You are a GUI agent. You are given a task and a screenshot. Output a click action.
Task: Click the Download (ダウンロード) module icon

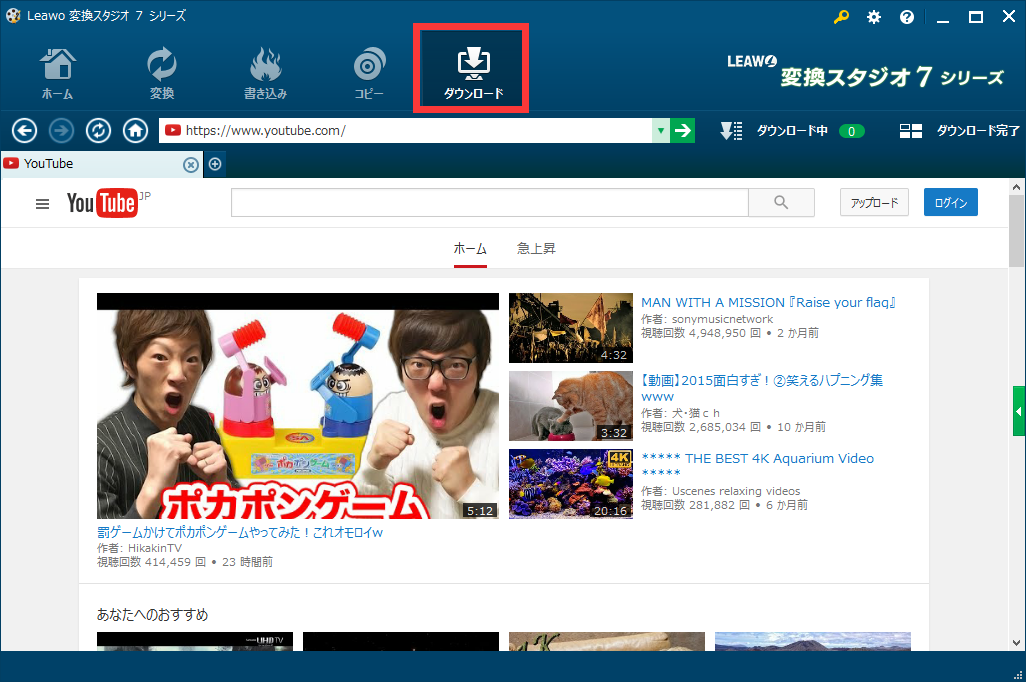[472, 70]
